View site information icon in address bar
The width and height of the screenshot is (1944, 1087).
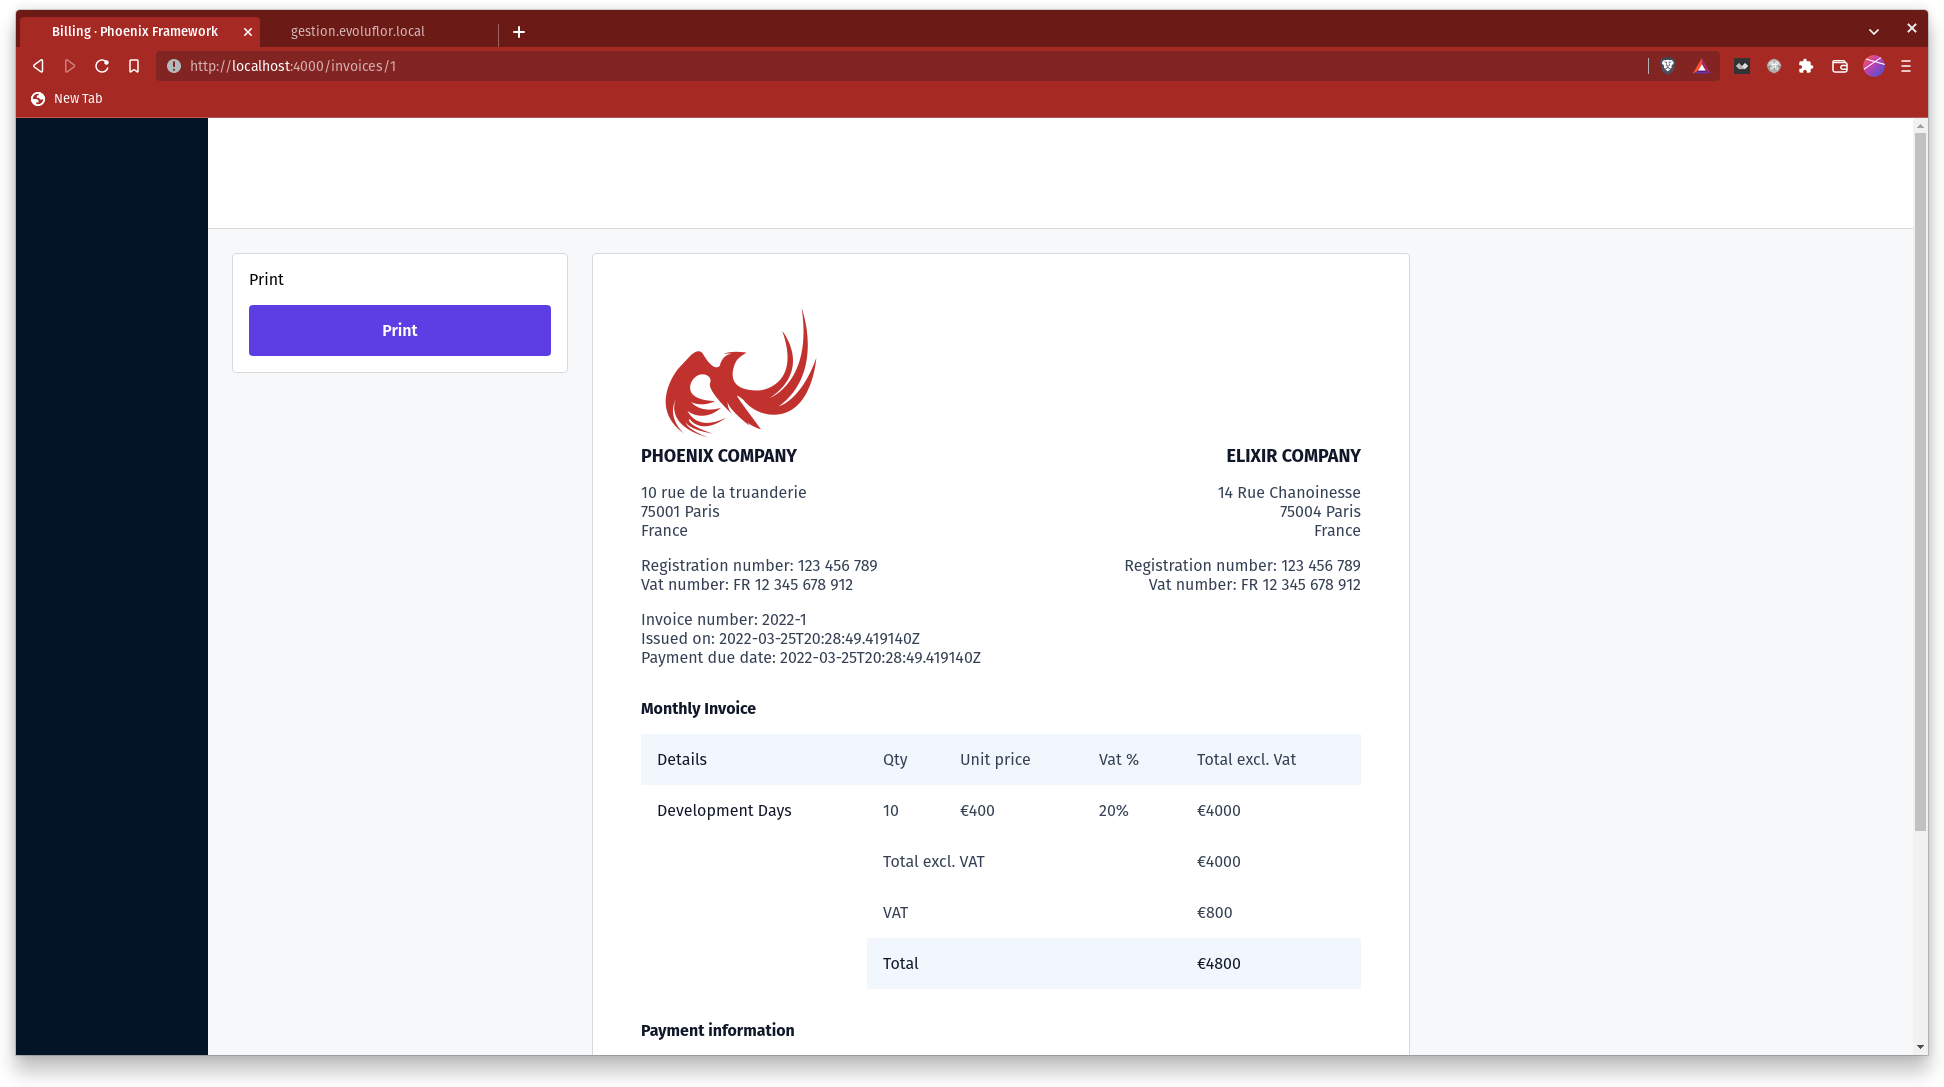point(174,66)
